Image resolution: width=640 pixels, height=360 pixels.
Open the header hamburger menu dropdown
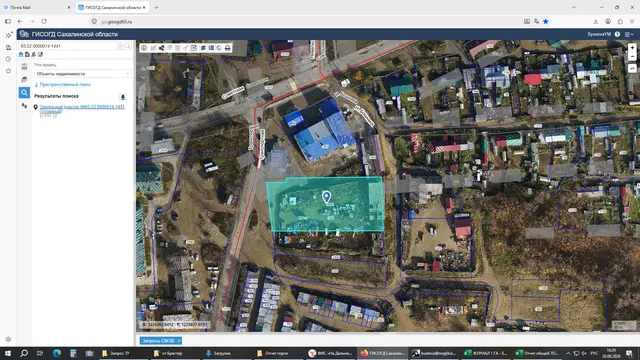[629, 34]
